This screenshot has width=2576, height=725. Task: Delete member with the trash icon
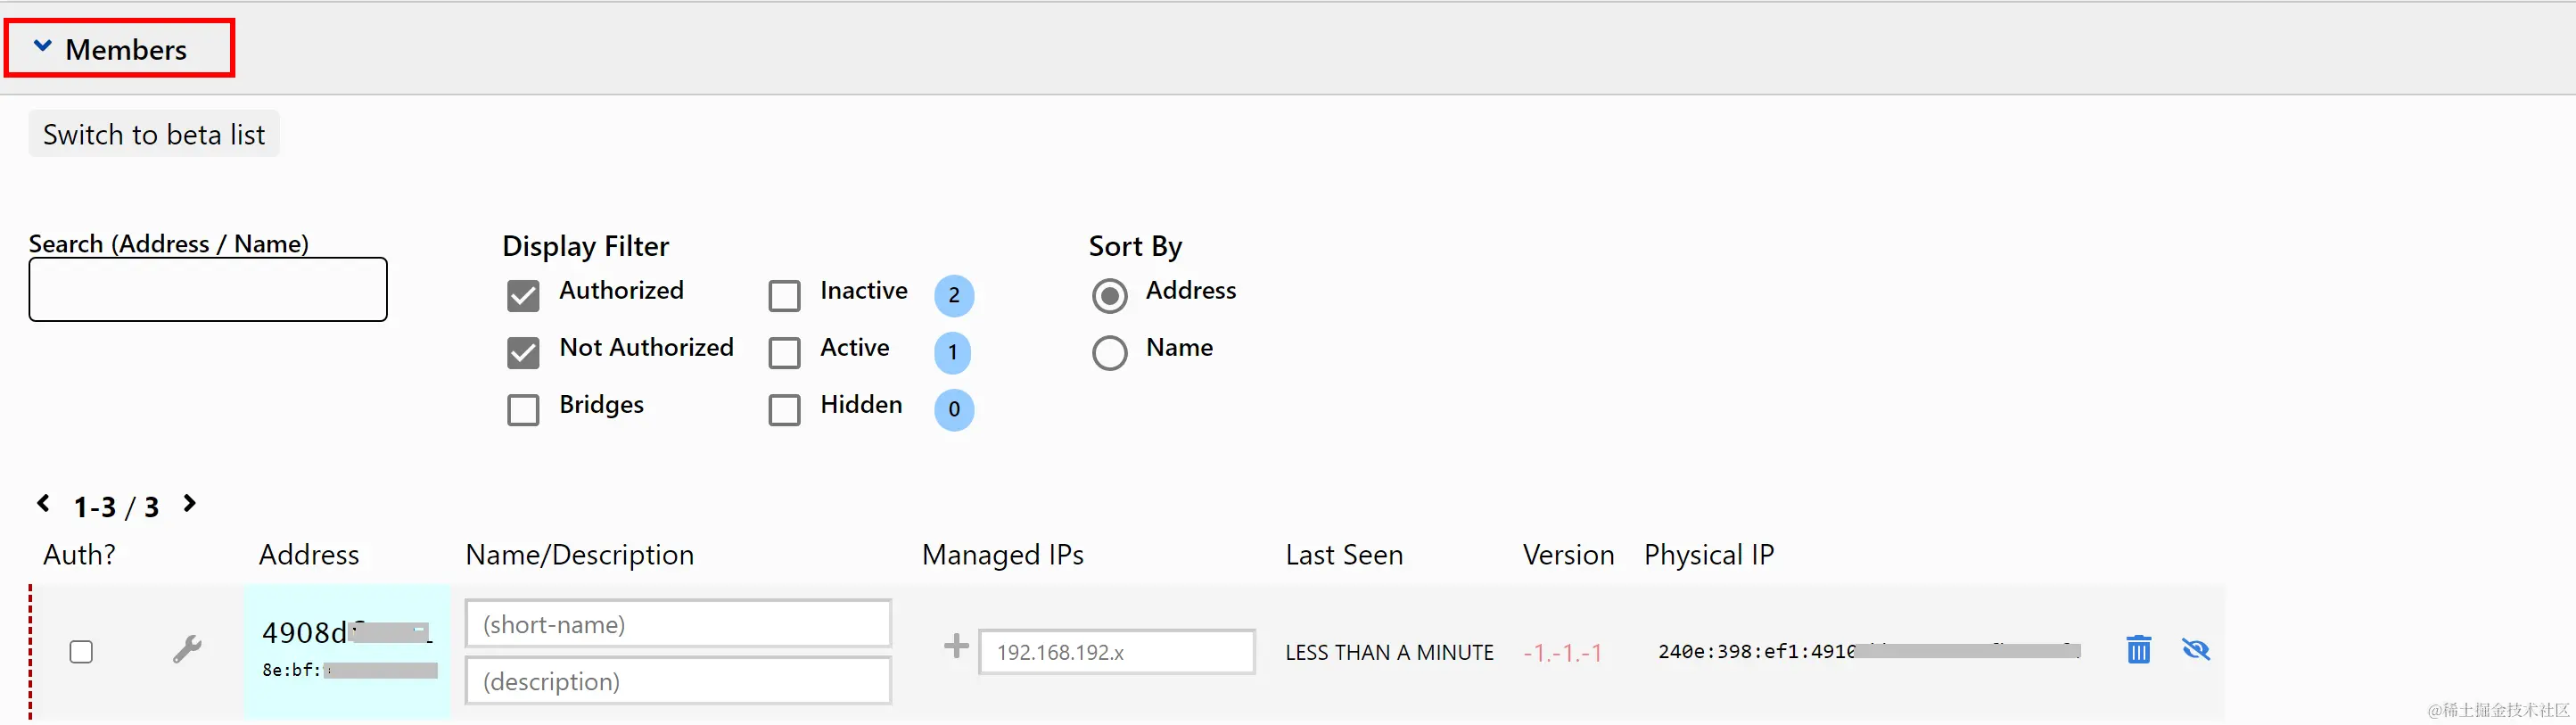2138,650
